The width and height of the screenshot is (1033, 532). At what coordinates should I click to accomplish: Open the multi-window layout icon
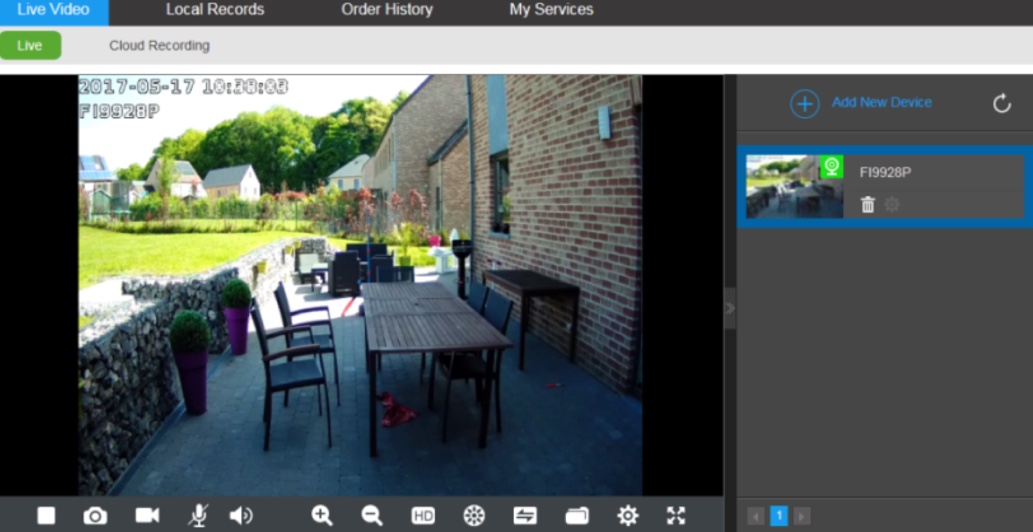(x=577, y=515)
